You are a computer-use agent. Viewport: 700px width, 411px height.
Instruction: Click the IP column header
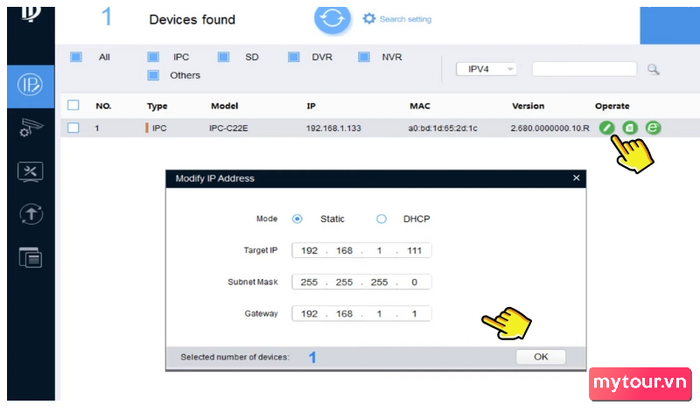311,106
